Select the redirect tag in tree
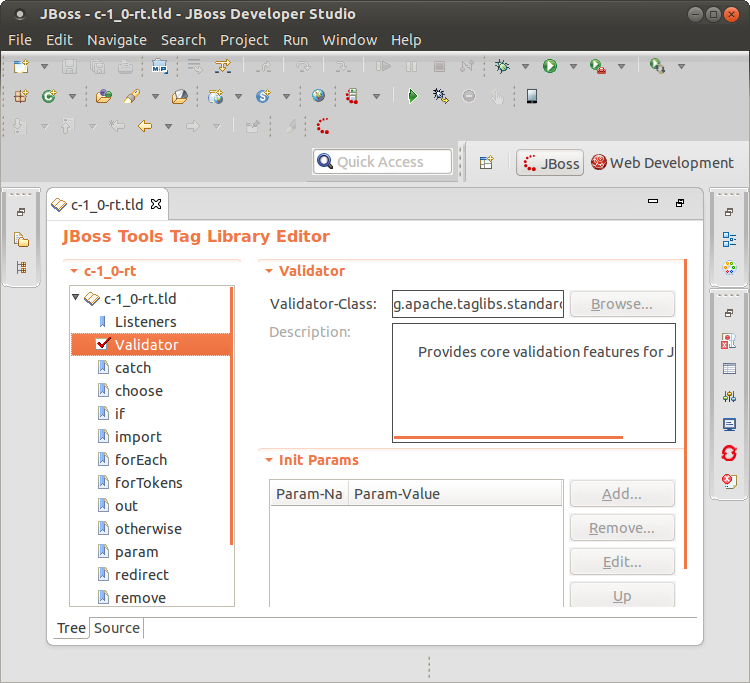Screen dimensions: 750x683 tap(142, 574)
